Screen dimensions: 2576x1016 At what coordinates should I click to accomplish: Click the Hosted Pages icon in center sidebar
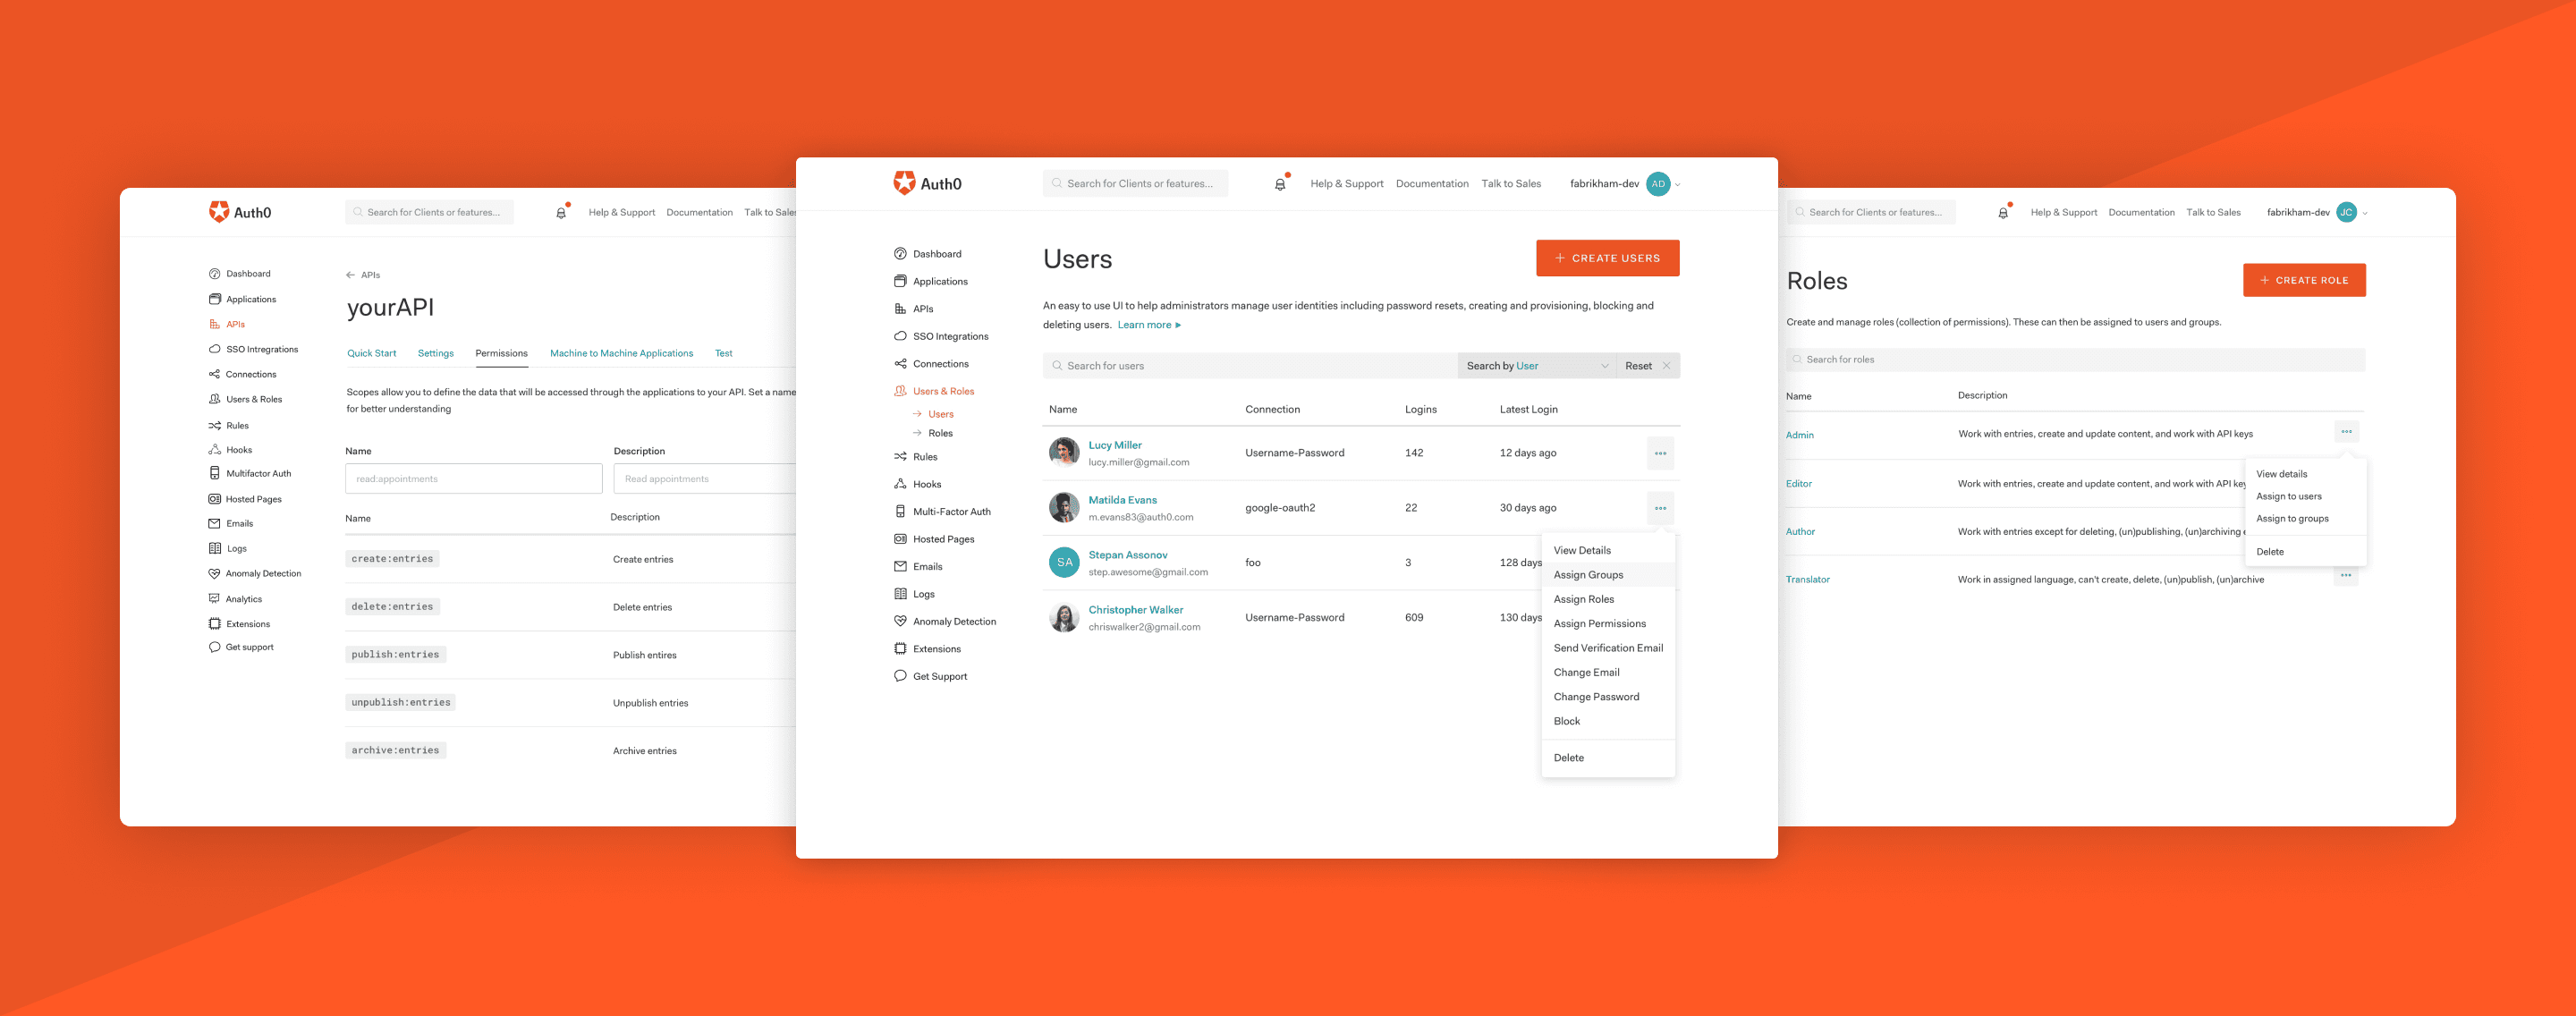pyautogui.click(x=900, y=539)
